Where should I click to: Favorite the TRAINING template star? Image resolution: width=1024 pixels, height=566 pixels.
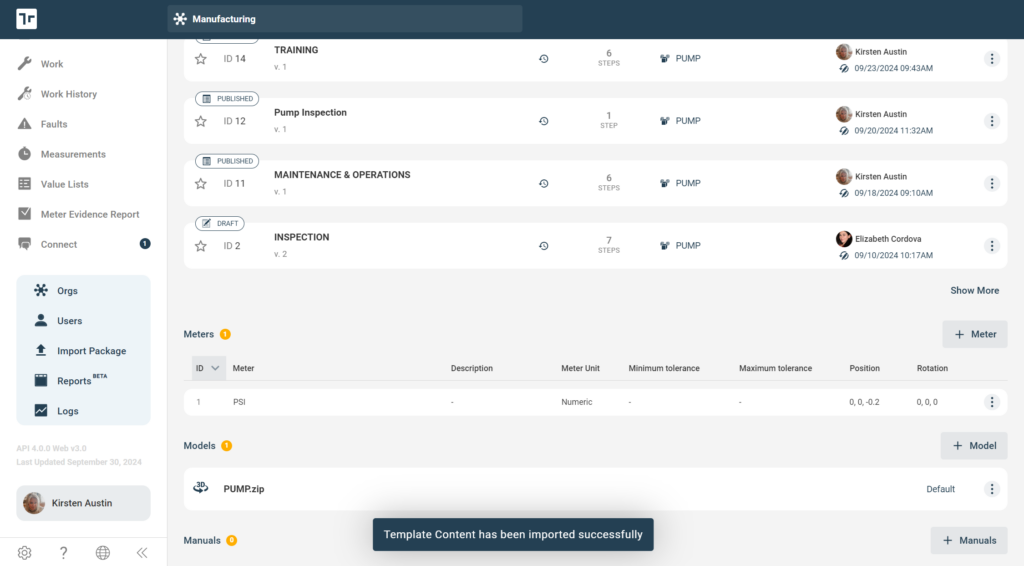click(200, 59)
